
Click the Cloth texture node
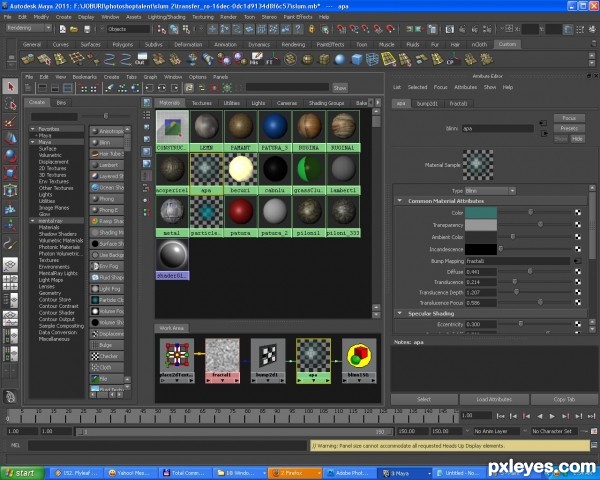[107, 367]
